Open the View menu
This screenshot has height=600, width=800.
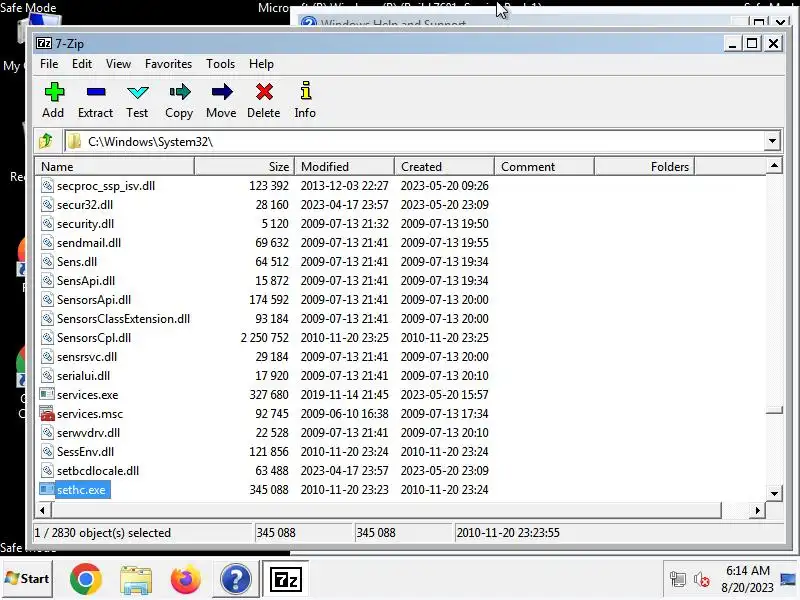pyautogui.click(x=118, y=64)
